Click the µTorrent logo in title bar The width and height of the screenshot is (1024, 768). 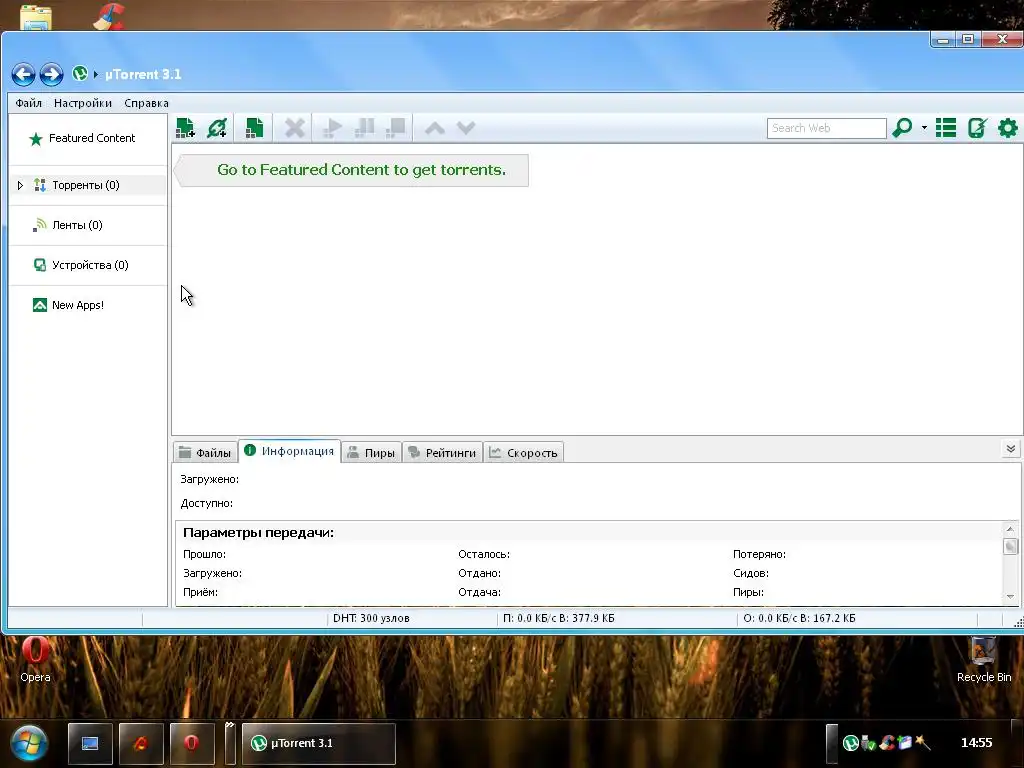coord(80,74)
